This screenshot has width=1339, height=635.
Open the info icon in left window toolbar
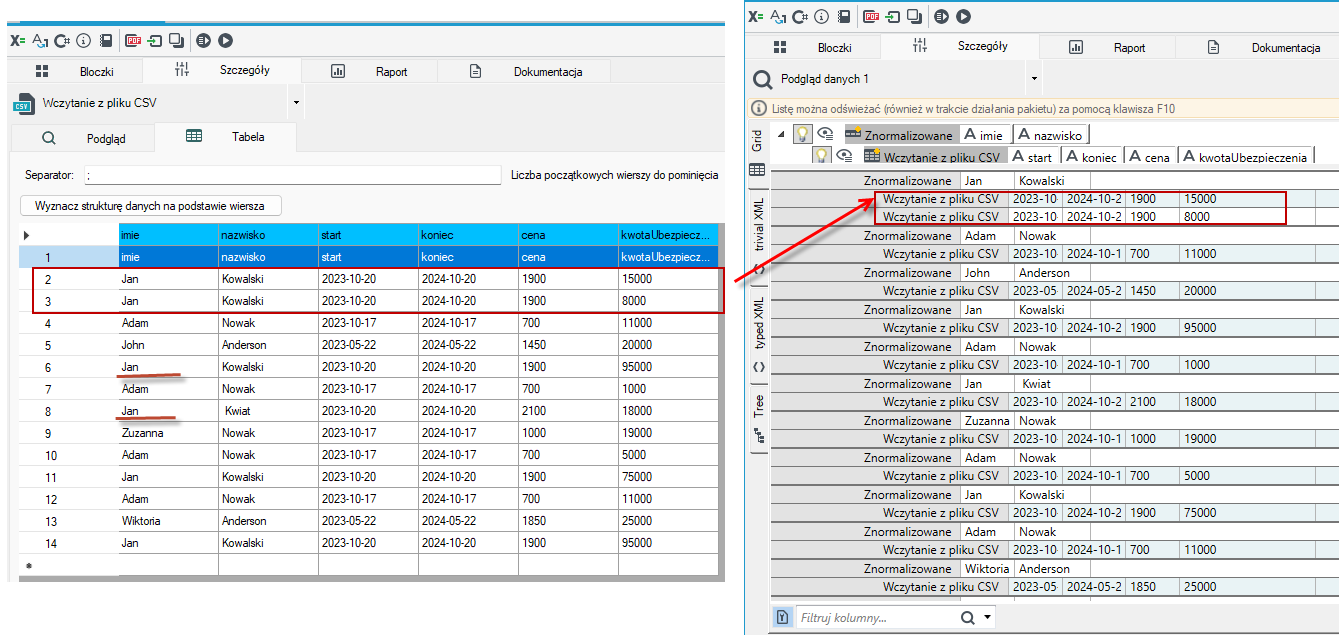[x=83, y=41]
